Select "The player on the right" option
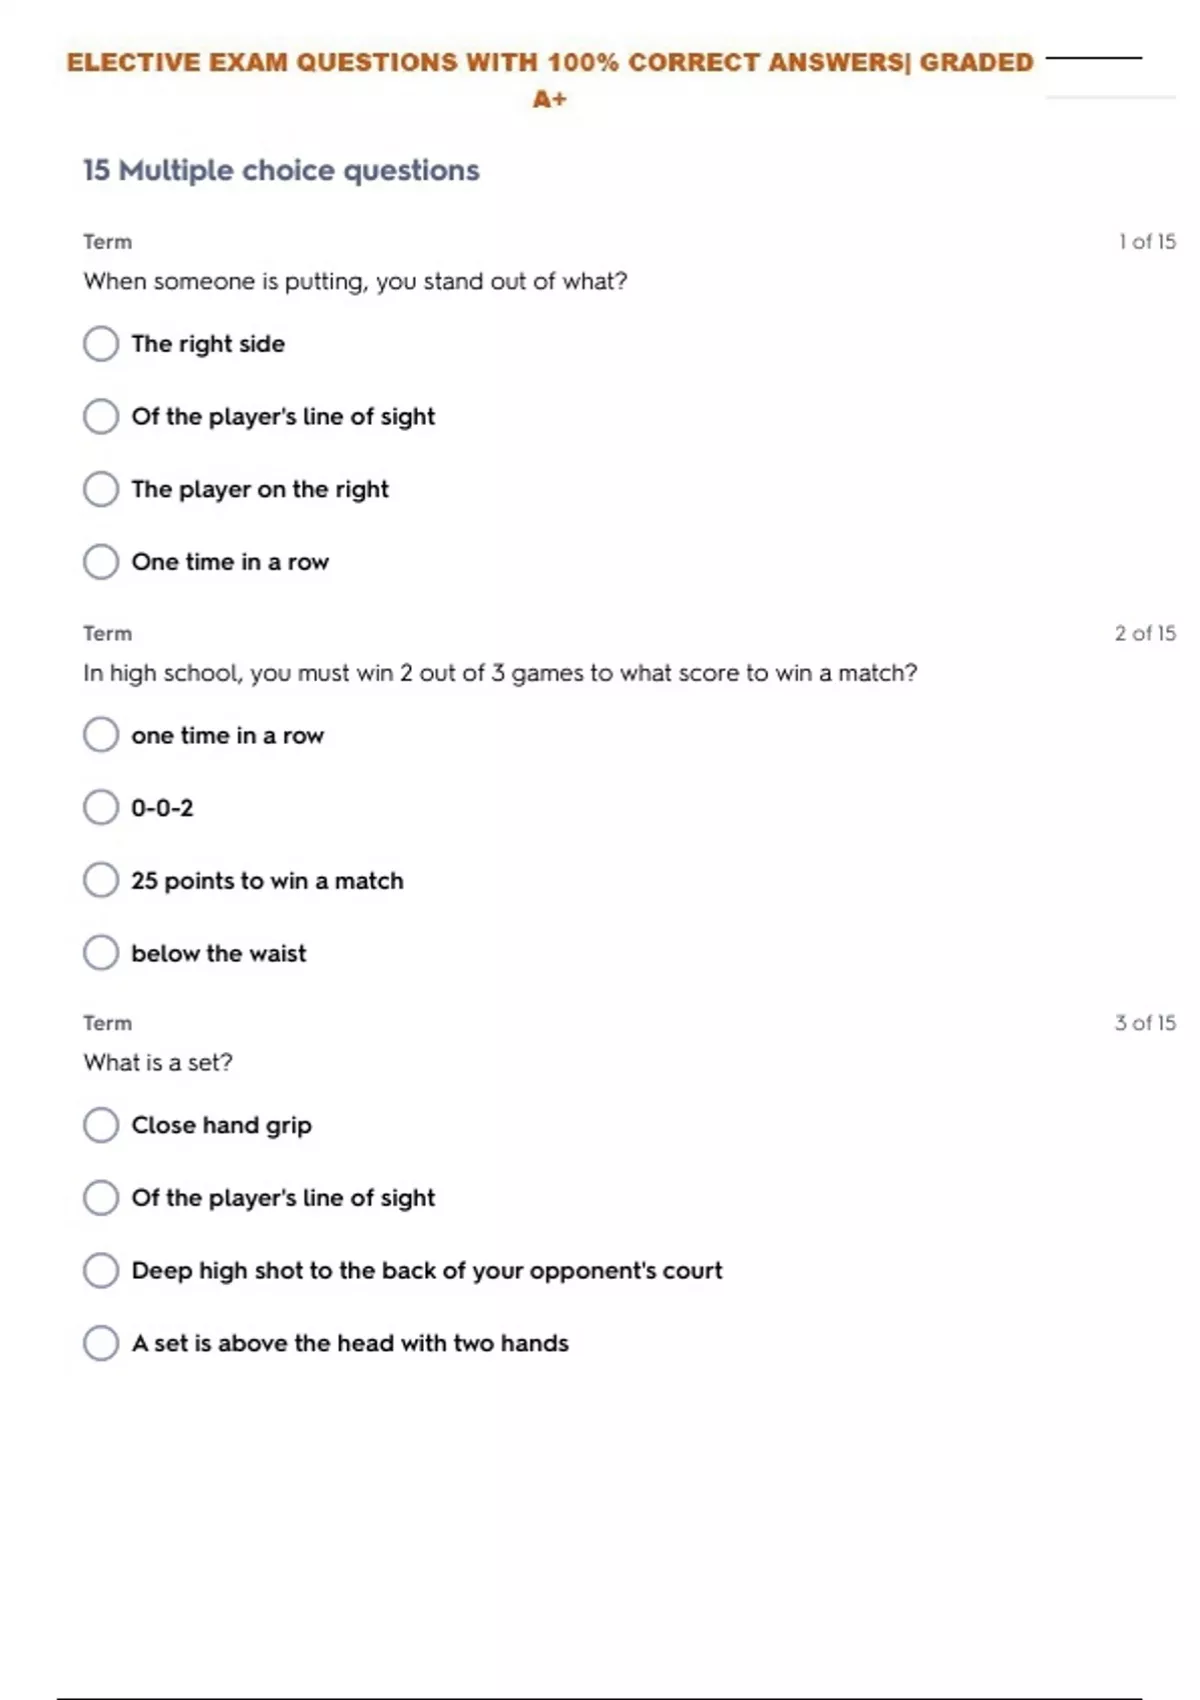 pyautogui.click(x=101, y=489)
